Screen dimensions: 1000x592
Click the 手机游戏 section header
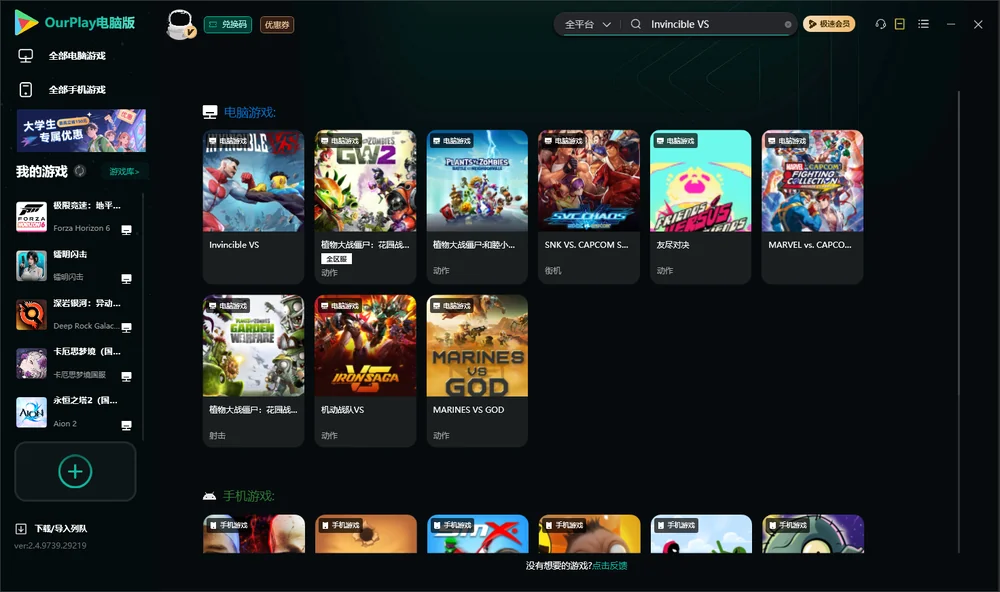(249, 496)
